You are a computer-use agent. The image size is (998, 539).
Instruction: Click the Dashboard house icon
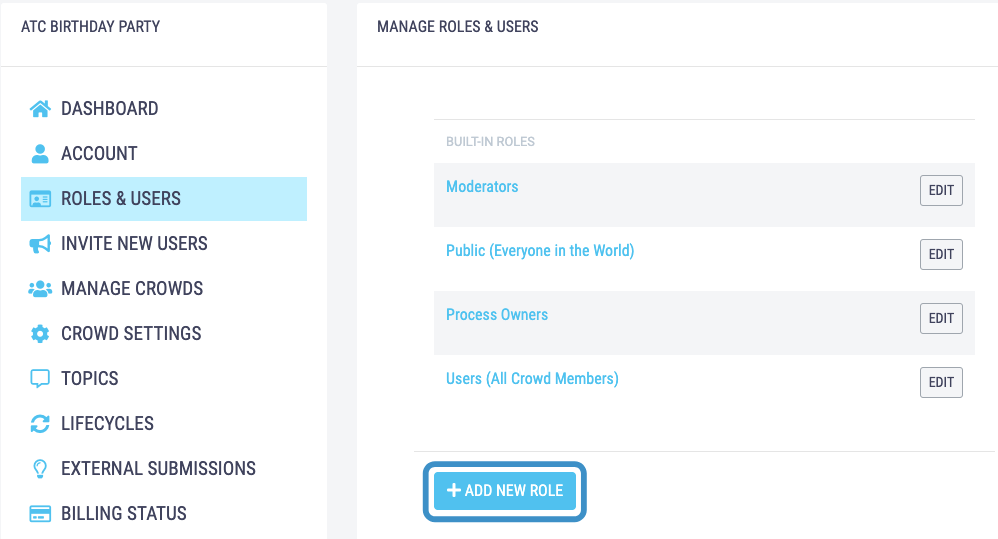tap(40, 109)
